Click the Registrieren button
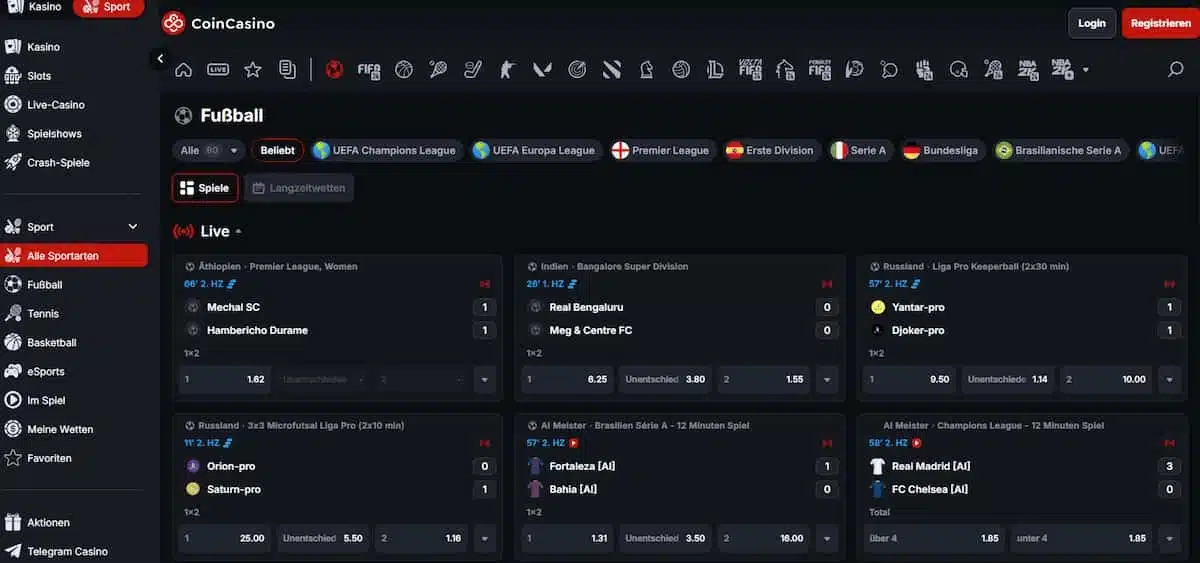This screenshot has width=1200, height=563. 1160,23
